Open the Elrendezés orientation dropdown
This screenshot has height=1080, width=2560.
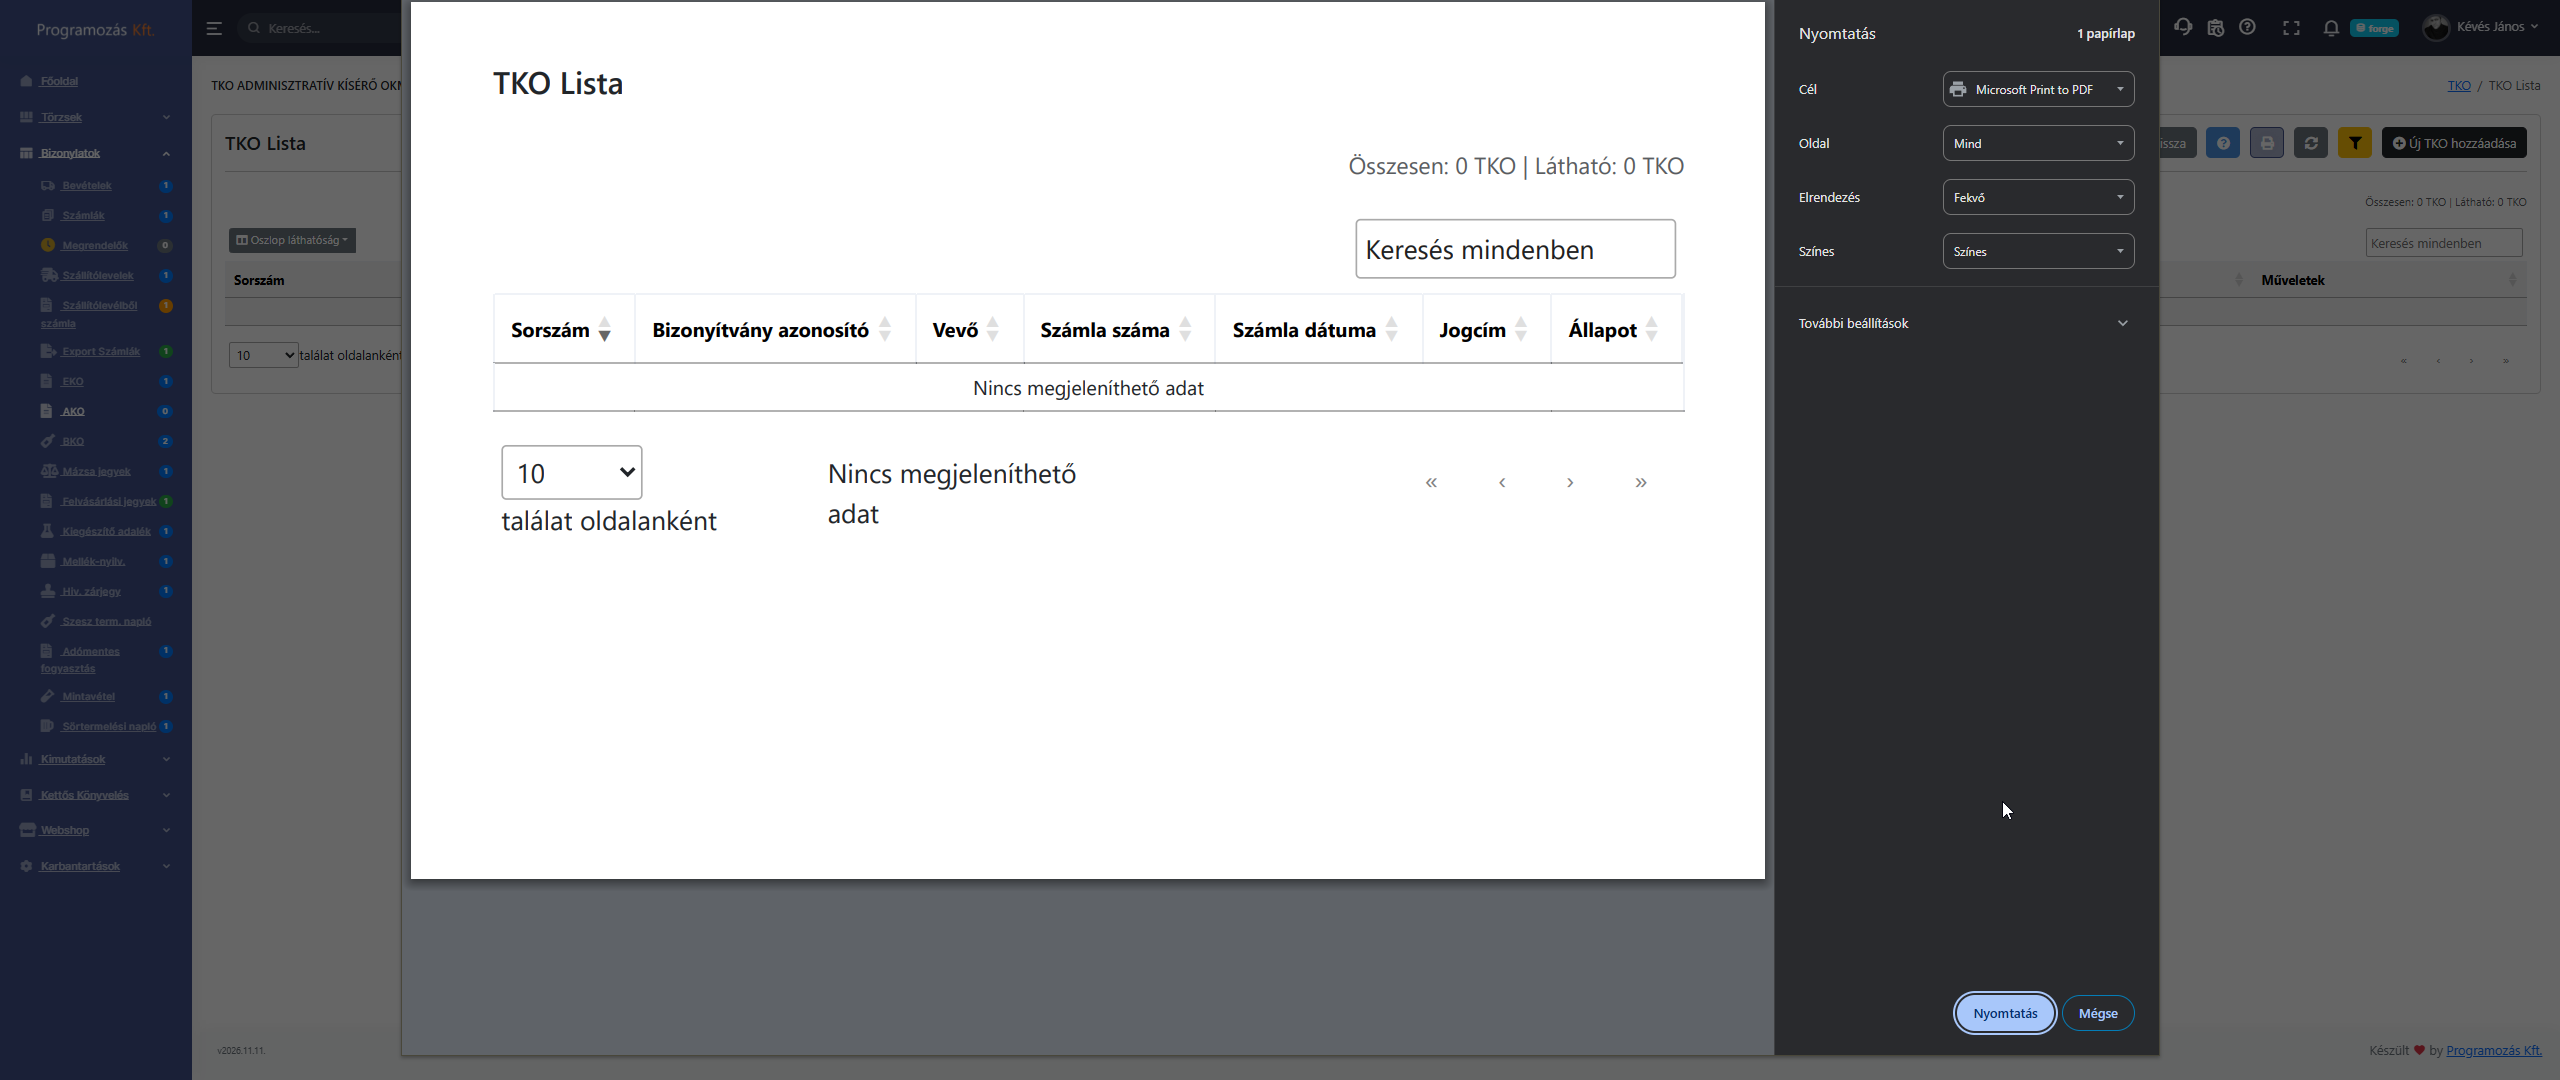point(2038,197)
